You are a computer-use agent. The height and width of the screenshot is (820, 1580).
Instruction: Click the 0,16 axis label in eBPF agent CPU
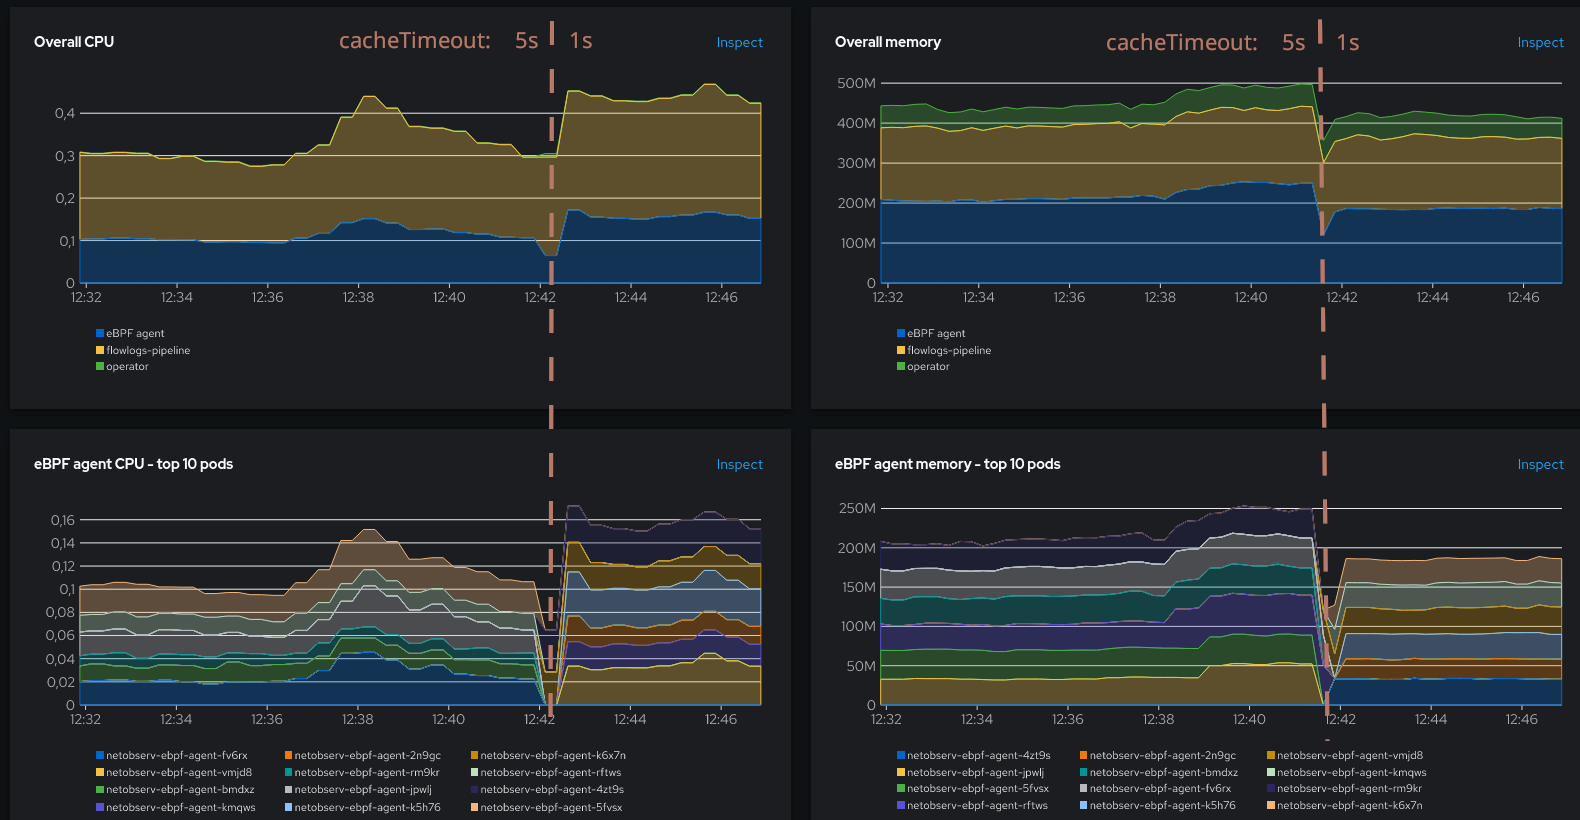[63, 520]
